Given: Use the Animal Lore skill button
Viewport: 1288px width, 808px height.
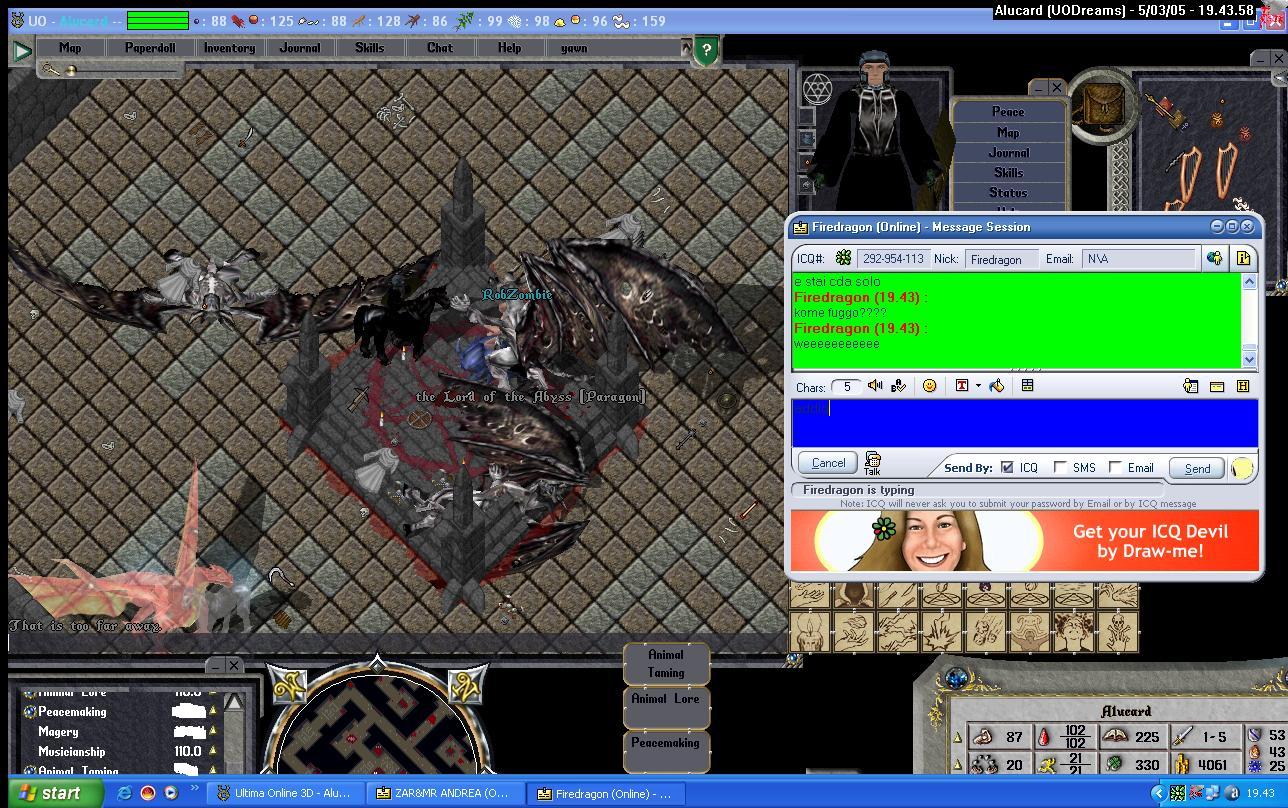Looking at the screenshot, I should (x=666, y=706).
